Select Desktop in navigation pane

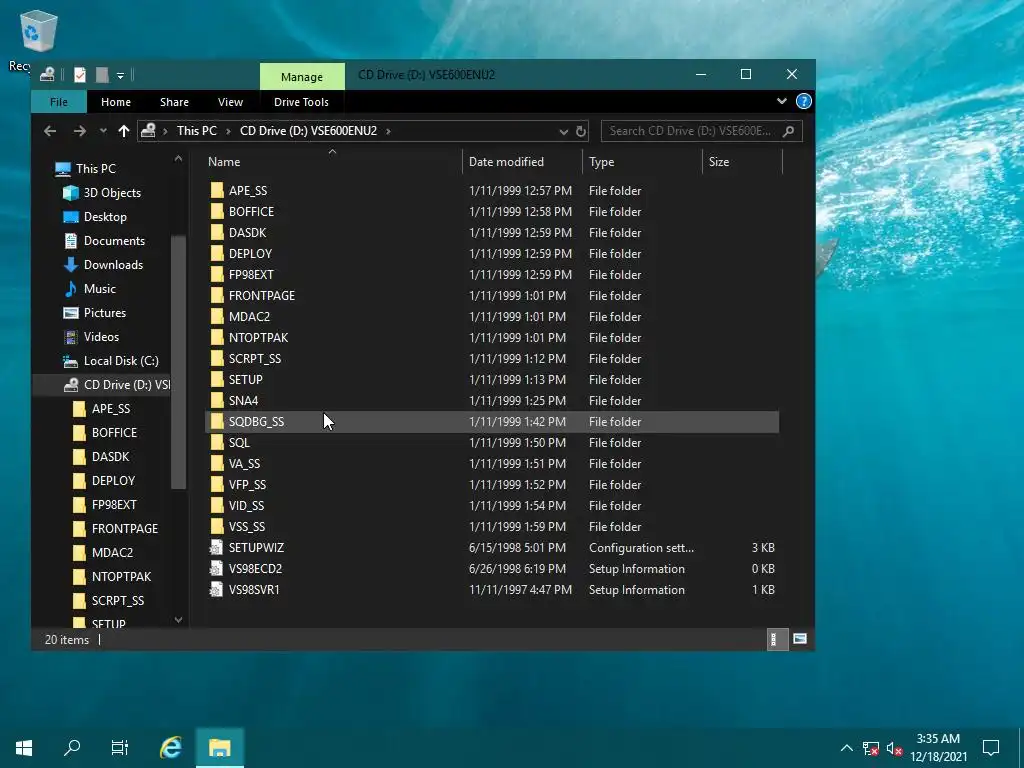(x=104, y=217)
